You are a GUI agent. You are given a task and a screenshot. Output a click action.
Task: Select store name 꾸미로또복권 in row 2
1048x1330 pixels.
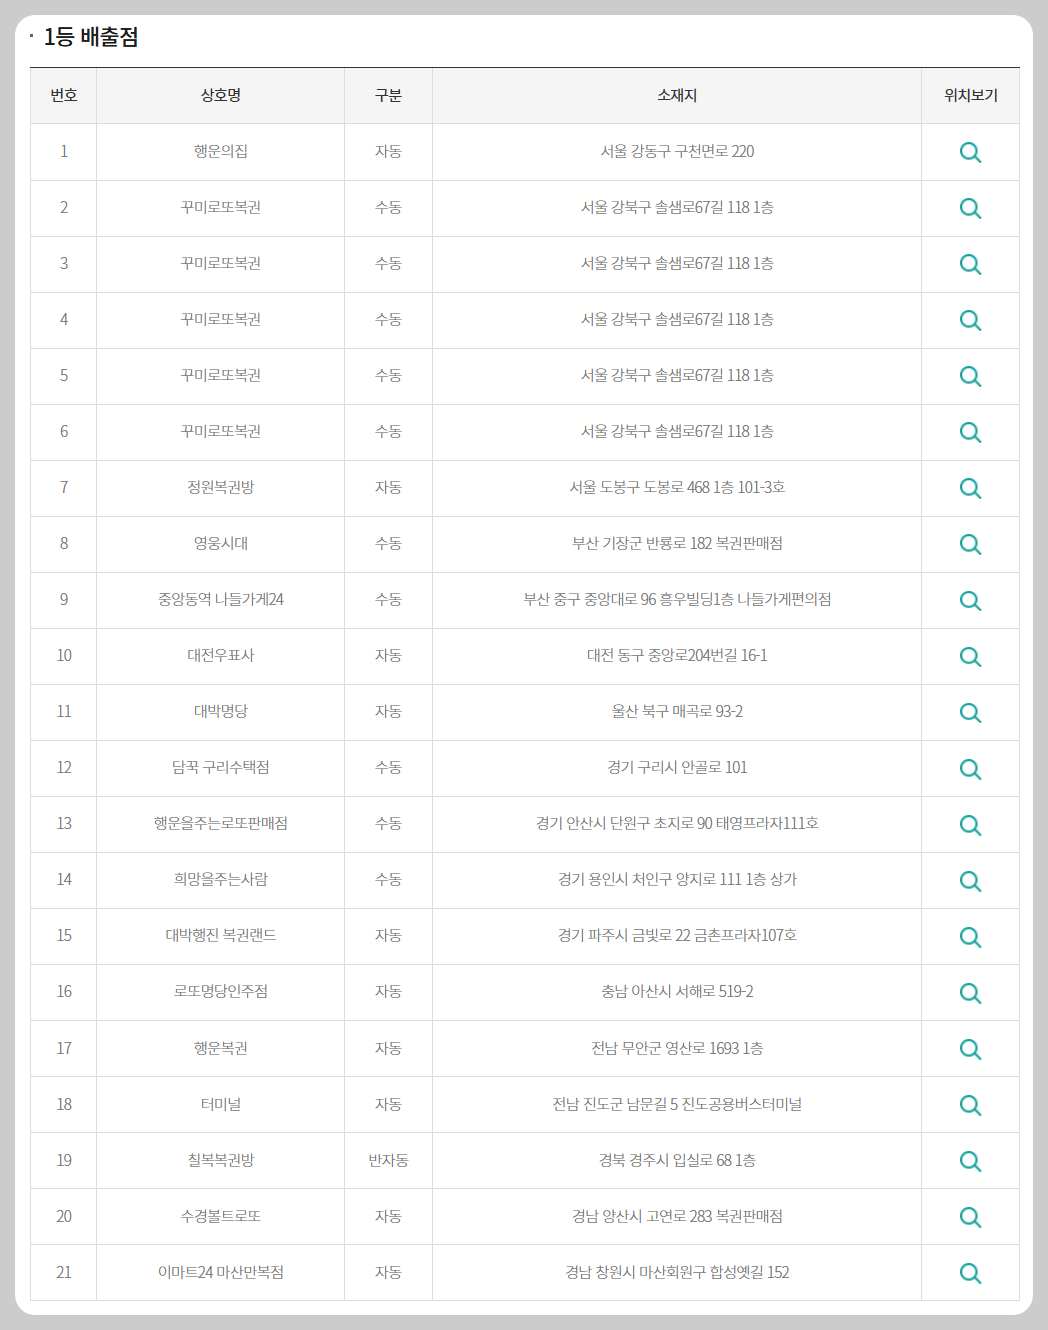219,208
